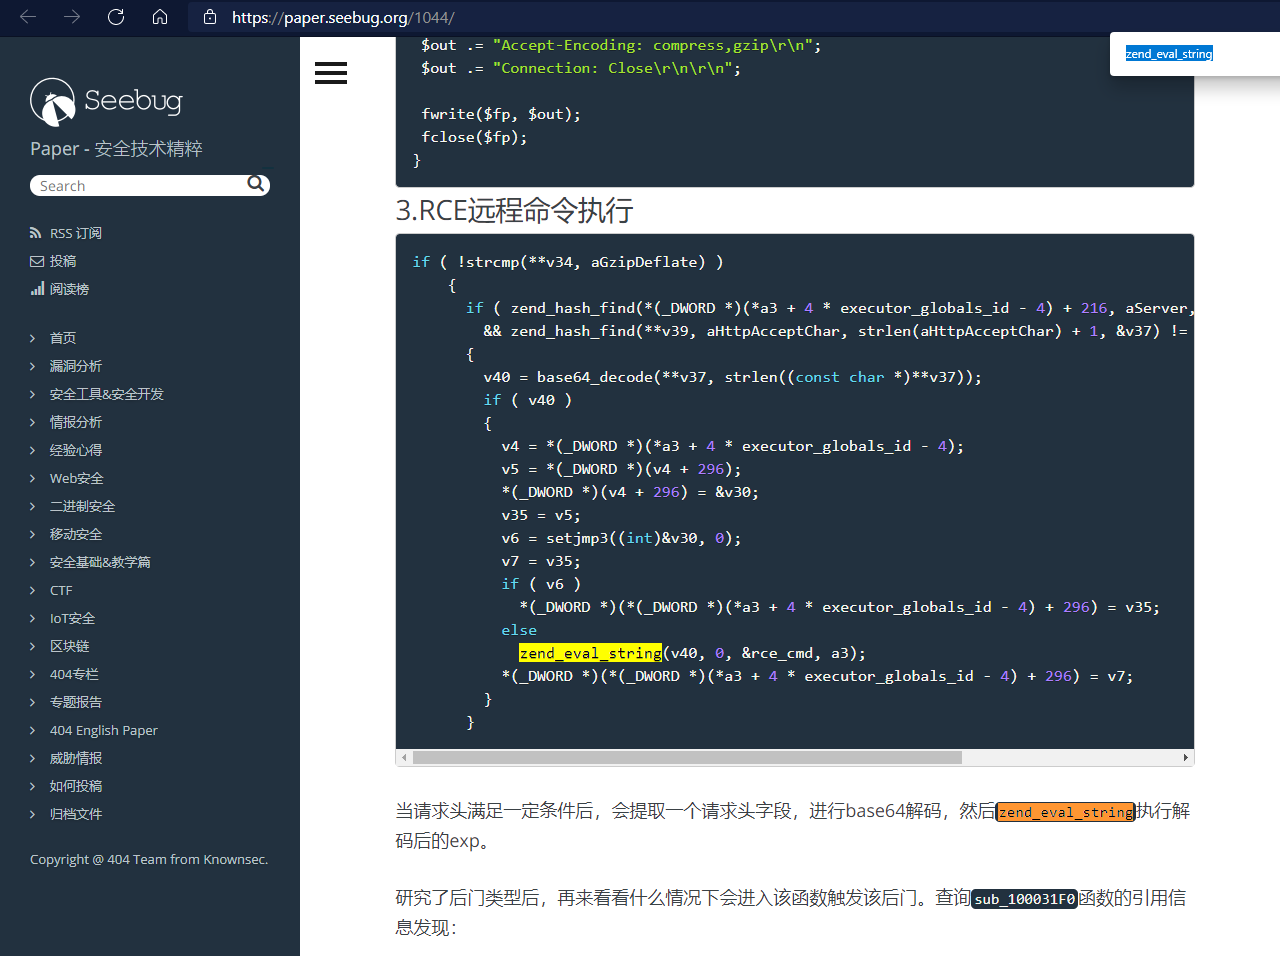Image resolution: width=1280 pixels, height=956 pixels.
Task: Open the 安全工具&安全开发 category
Action: pyautogui.click(x=107, y=394)
